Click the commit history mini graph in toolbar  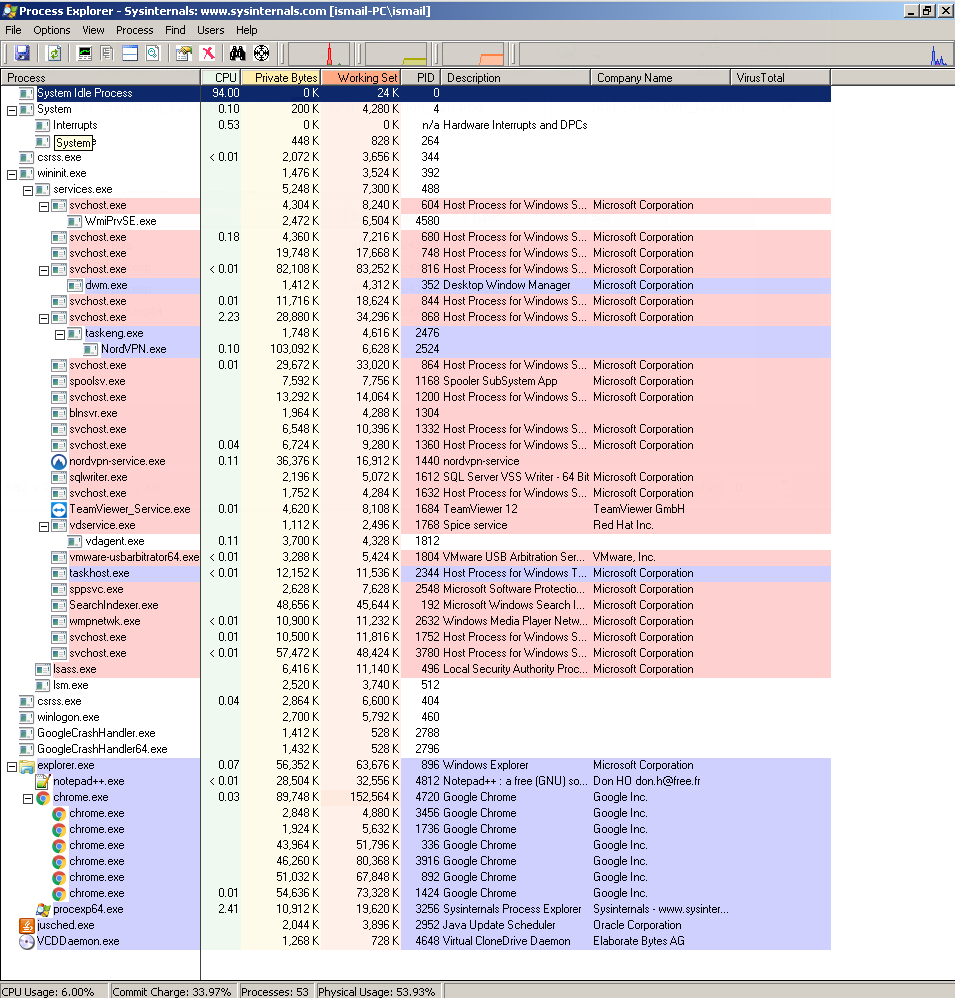[x=395, y=54]
